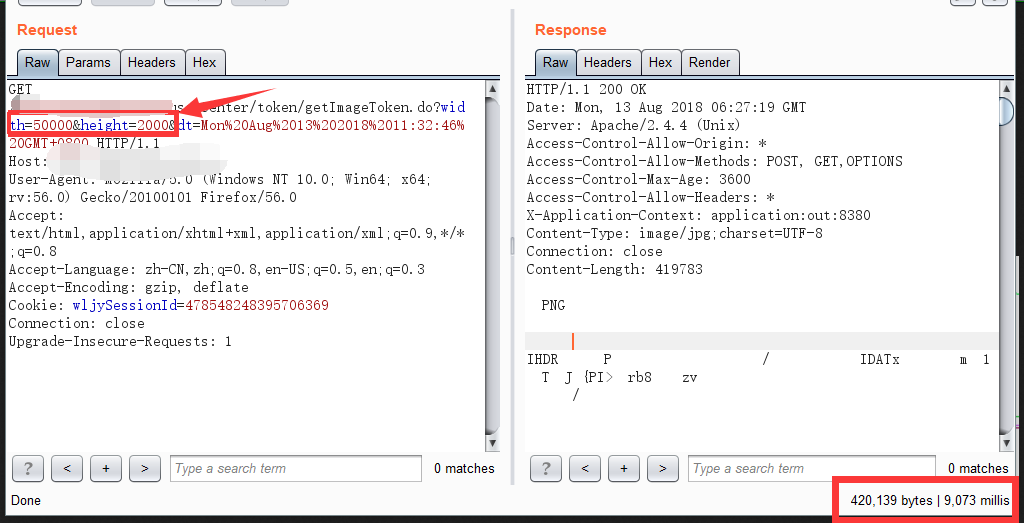
Task: Click the Response search previous '<' button
Action: [x=584, y=468]
